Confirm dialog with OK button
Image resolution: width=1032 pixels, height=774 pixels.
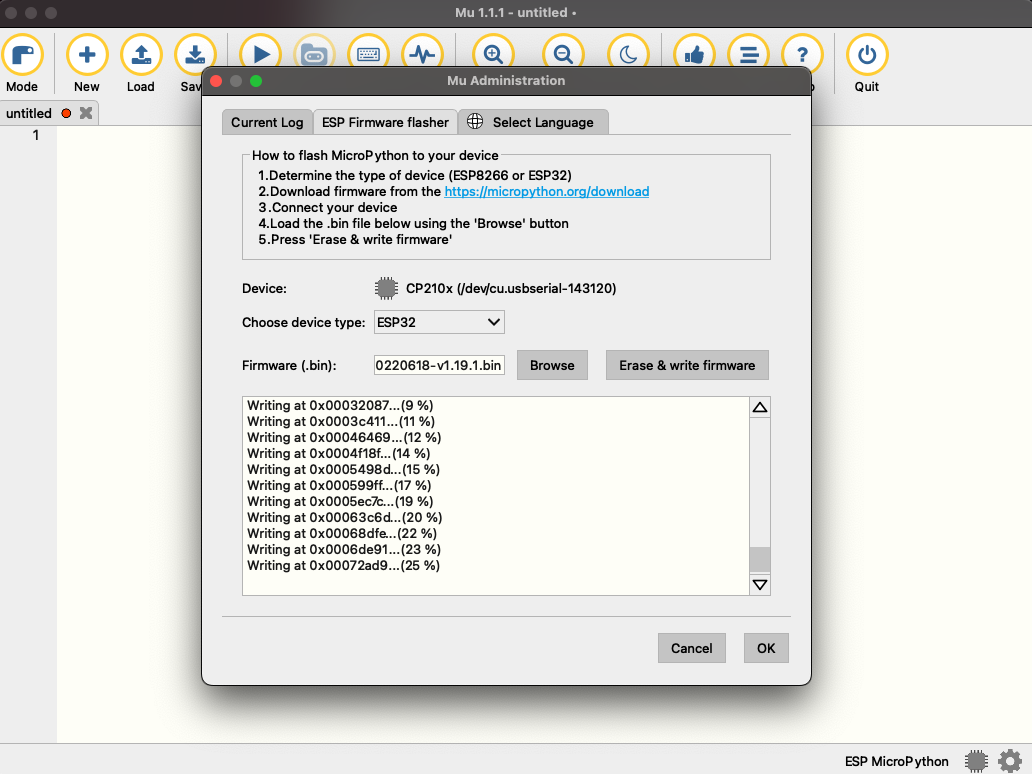(766, 648)
